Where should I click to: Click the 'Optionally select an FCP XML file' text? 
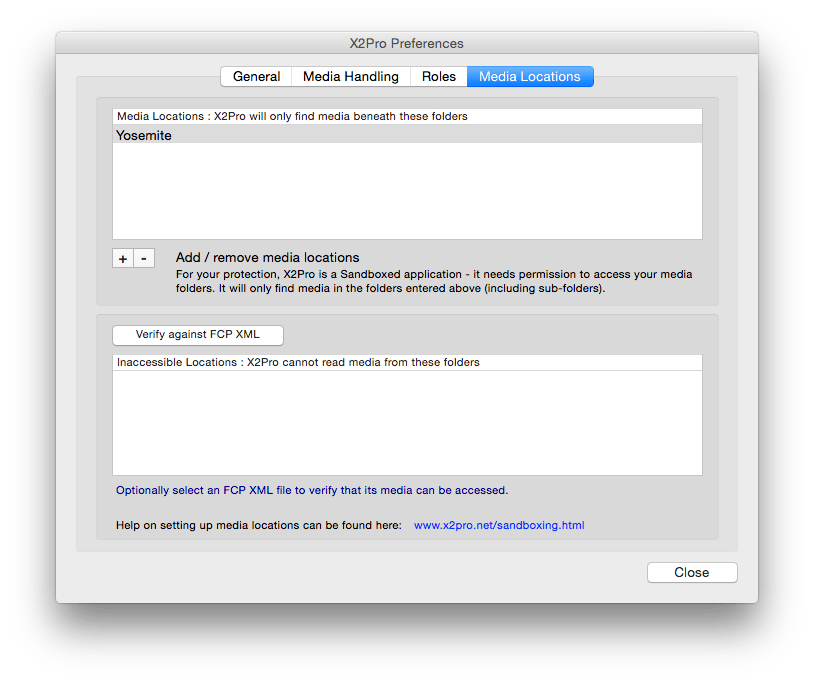point(312,490)
